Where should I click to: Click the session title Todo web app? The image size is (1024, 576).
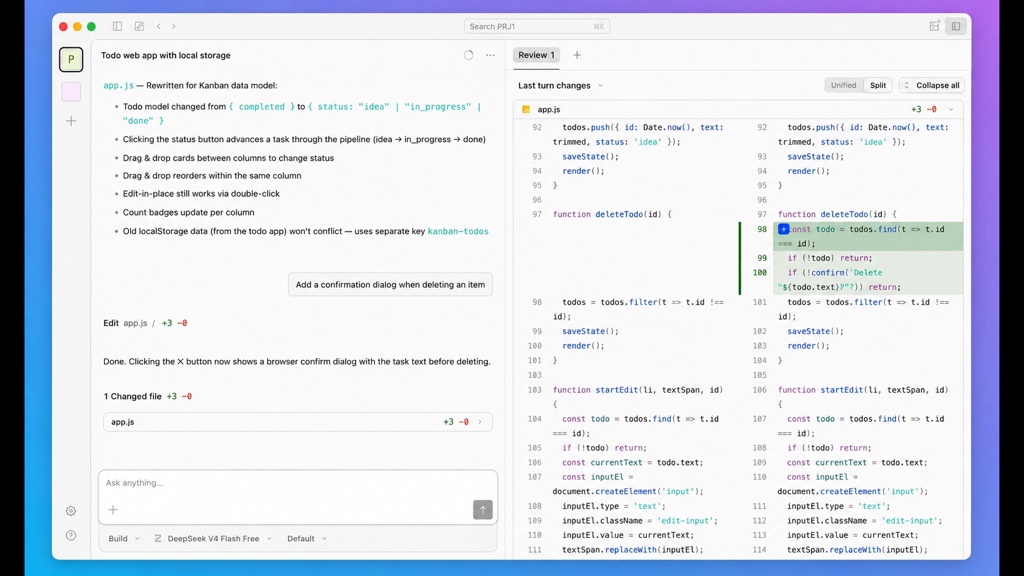pos(166,56)
